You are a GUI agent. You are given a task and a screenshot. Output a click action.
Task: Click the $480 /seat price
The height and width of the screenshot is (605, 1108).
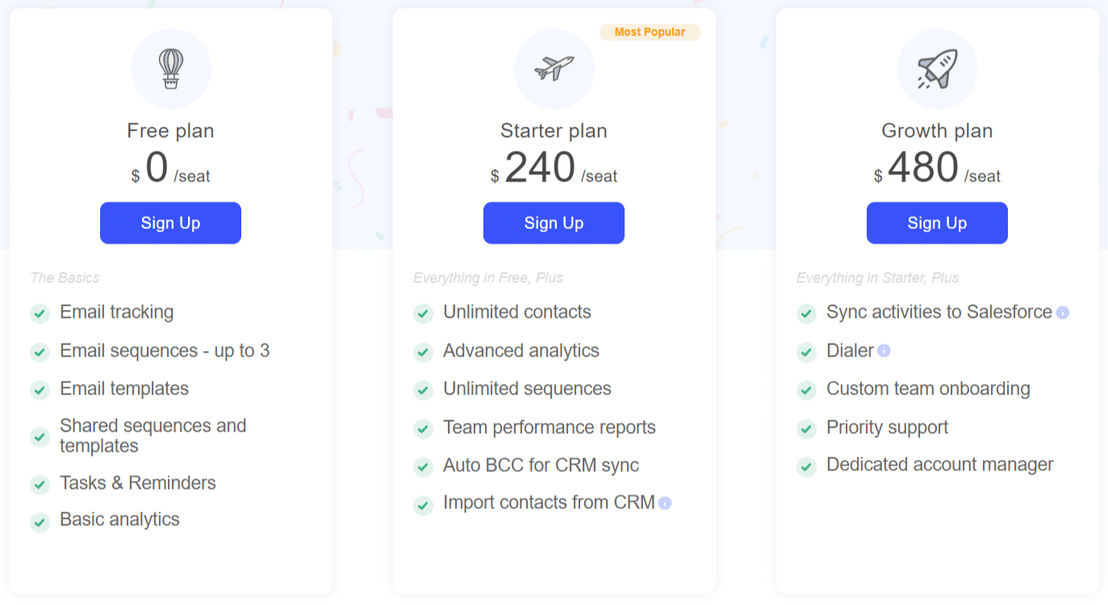(937, 168)
